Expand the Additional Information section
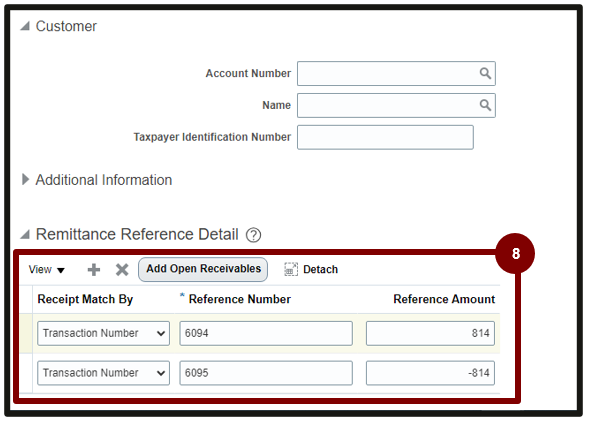Viewport: 590px width, 424px height. click(25, 179)
